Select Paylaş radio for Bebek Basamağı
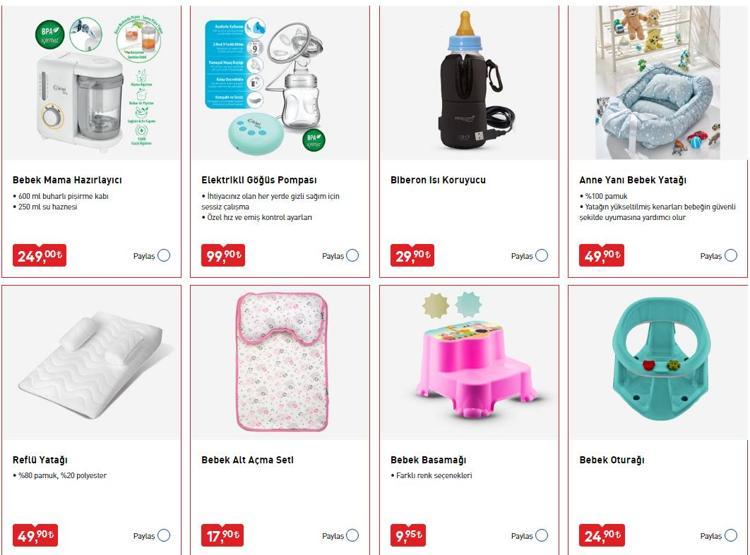The height and width of the screenshot is (555, 750). point(541,535)
